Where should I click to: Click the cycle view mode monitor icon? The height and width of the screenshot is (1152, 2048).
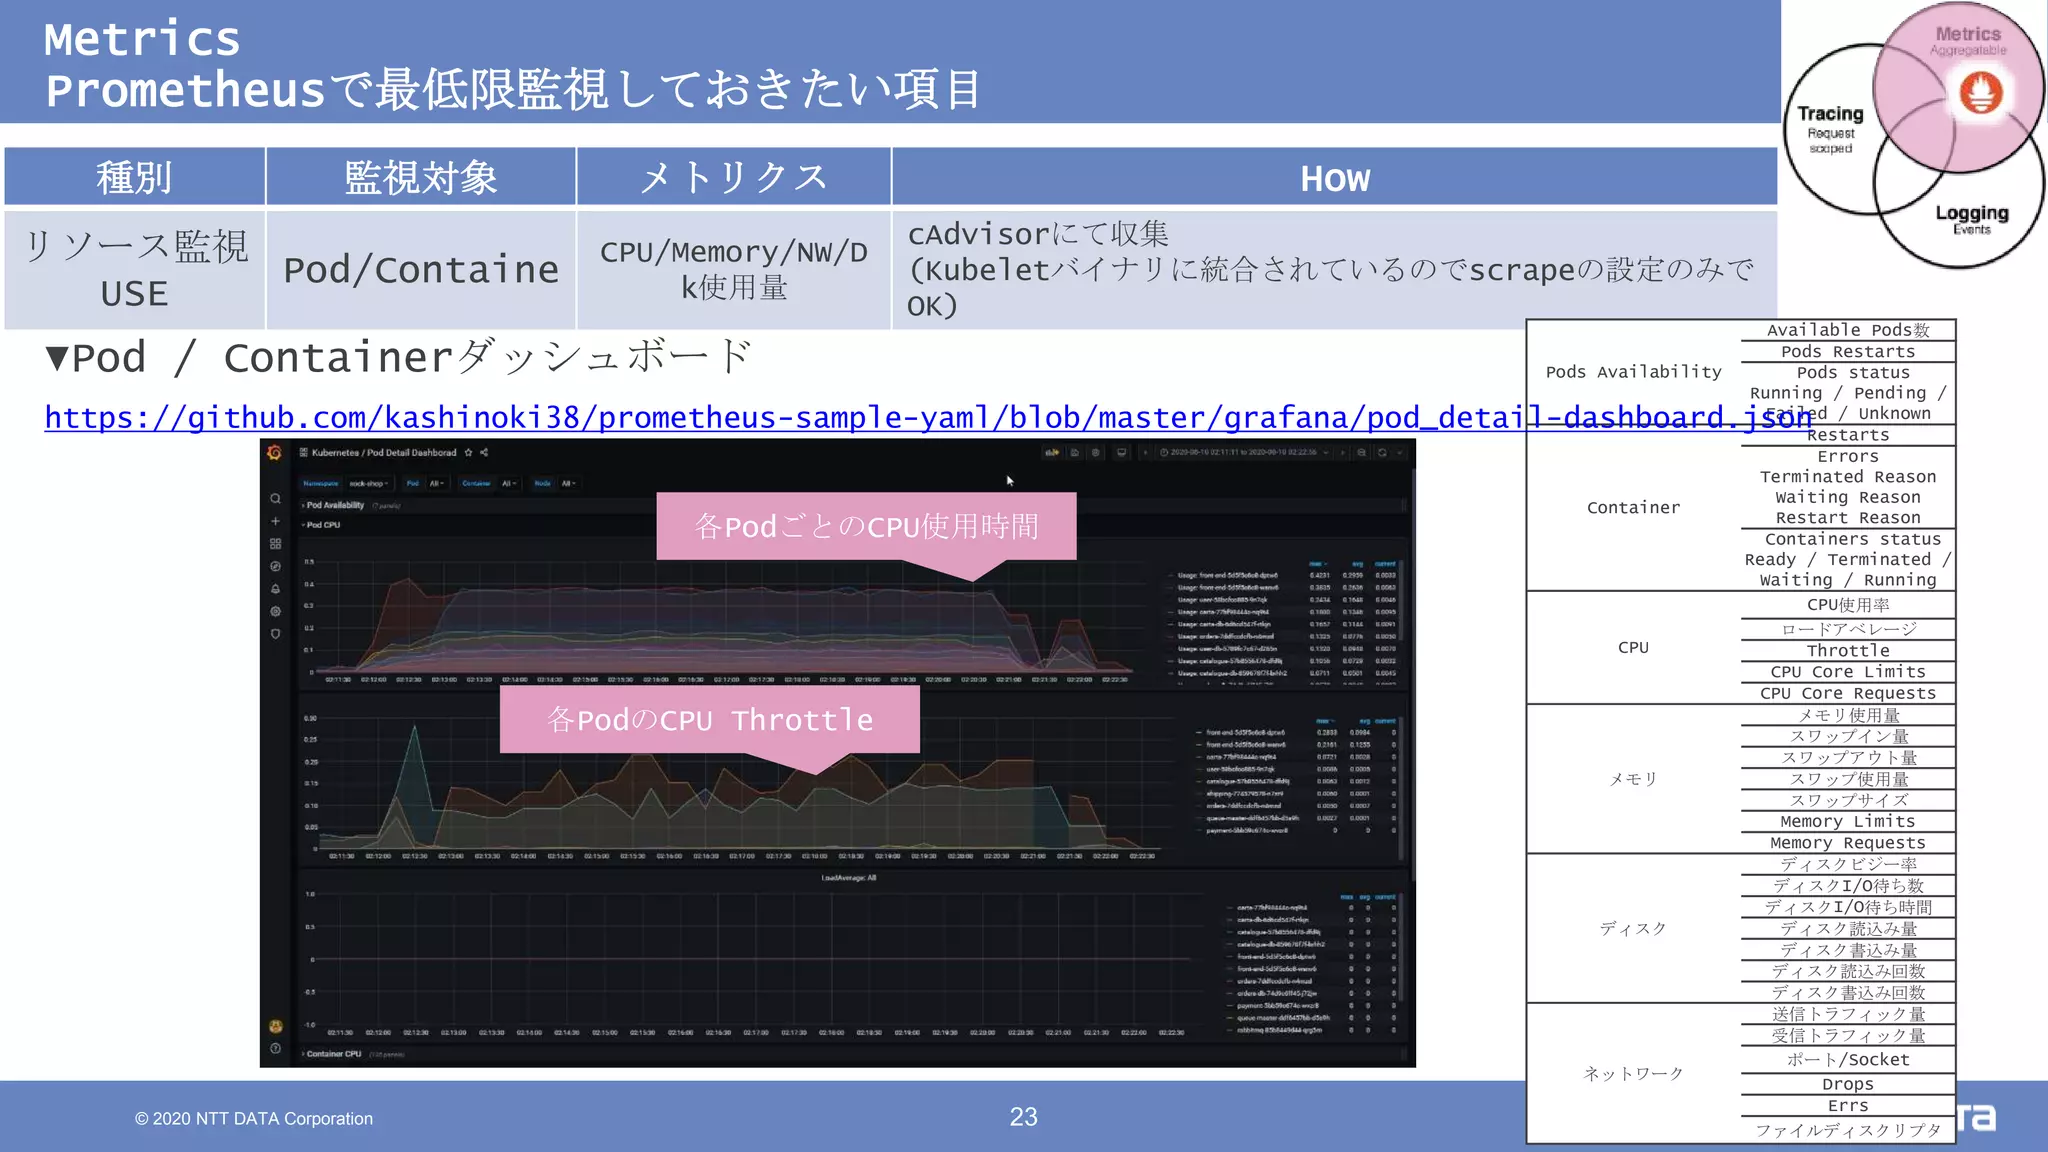click(x=1121, y=453)
